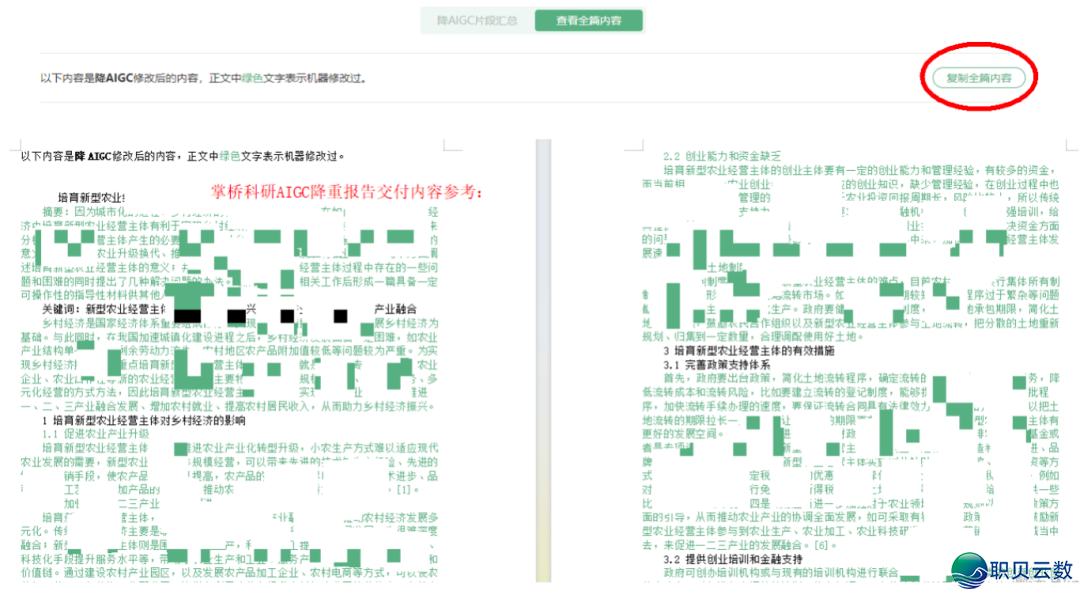This screenshot has height=595, width=1080.
Task: Switch to the 降AIGC片段汇总 tab
Action: (477, 20)
